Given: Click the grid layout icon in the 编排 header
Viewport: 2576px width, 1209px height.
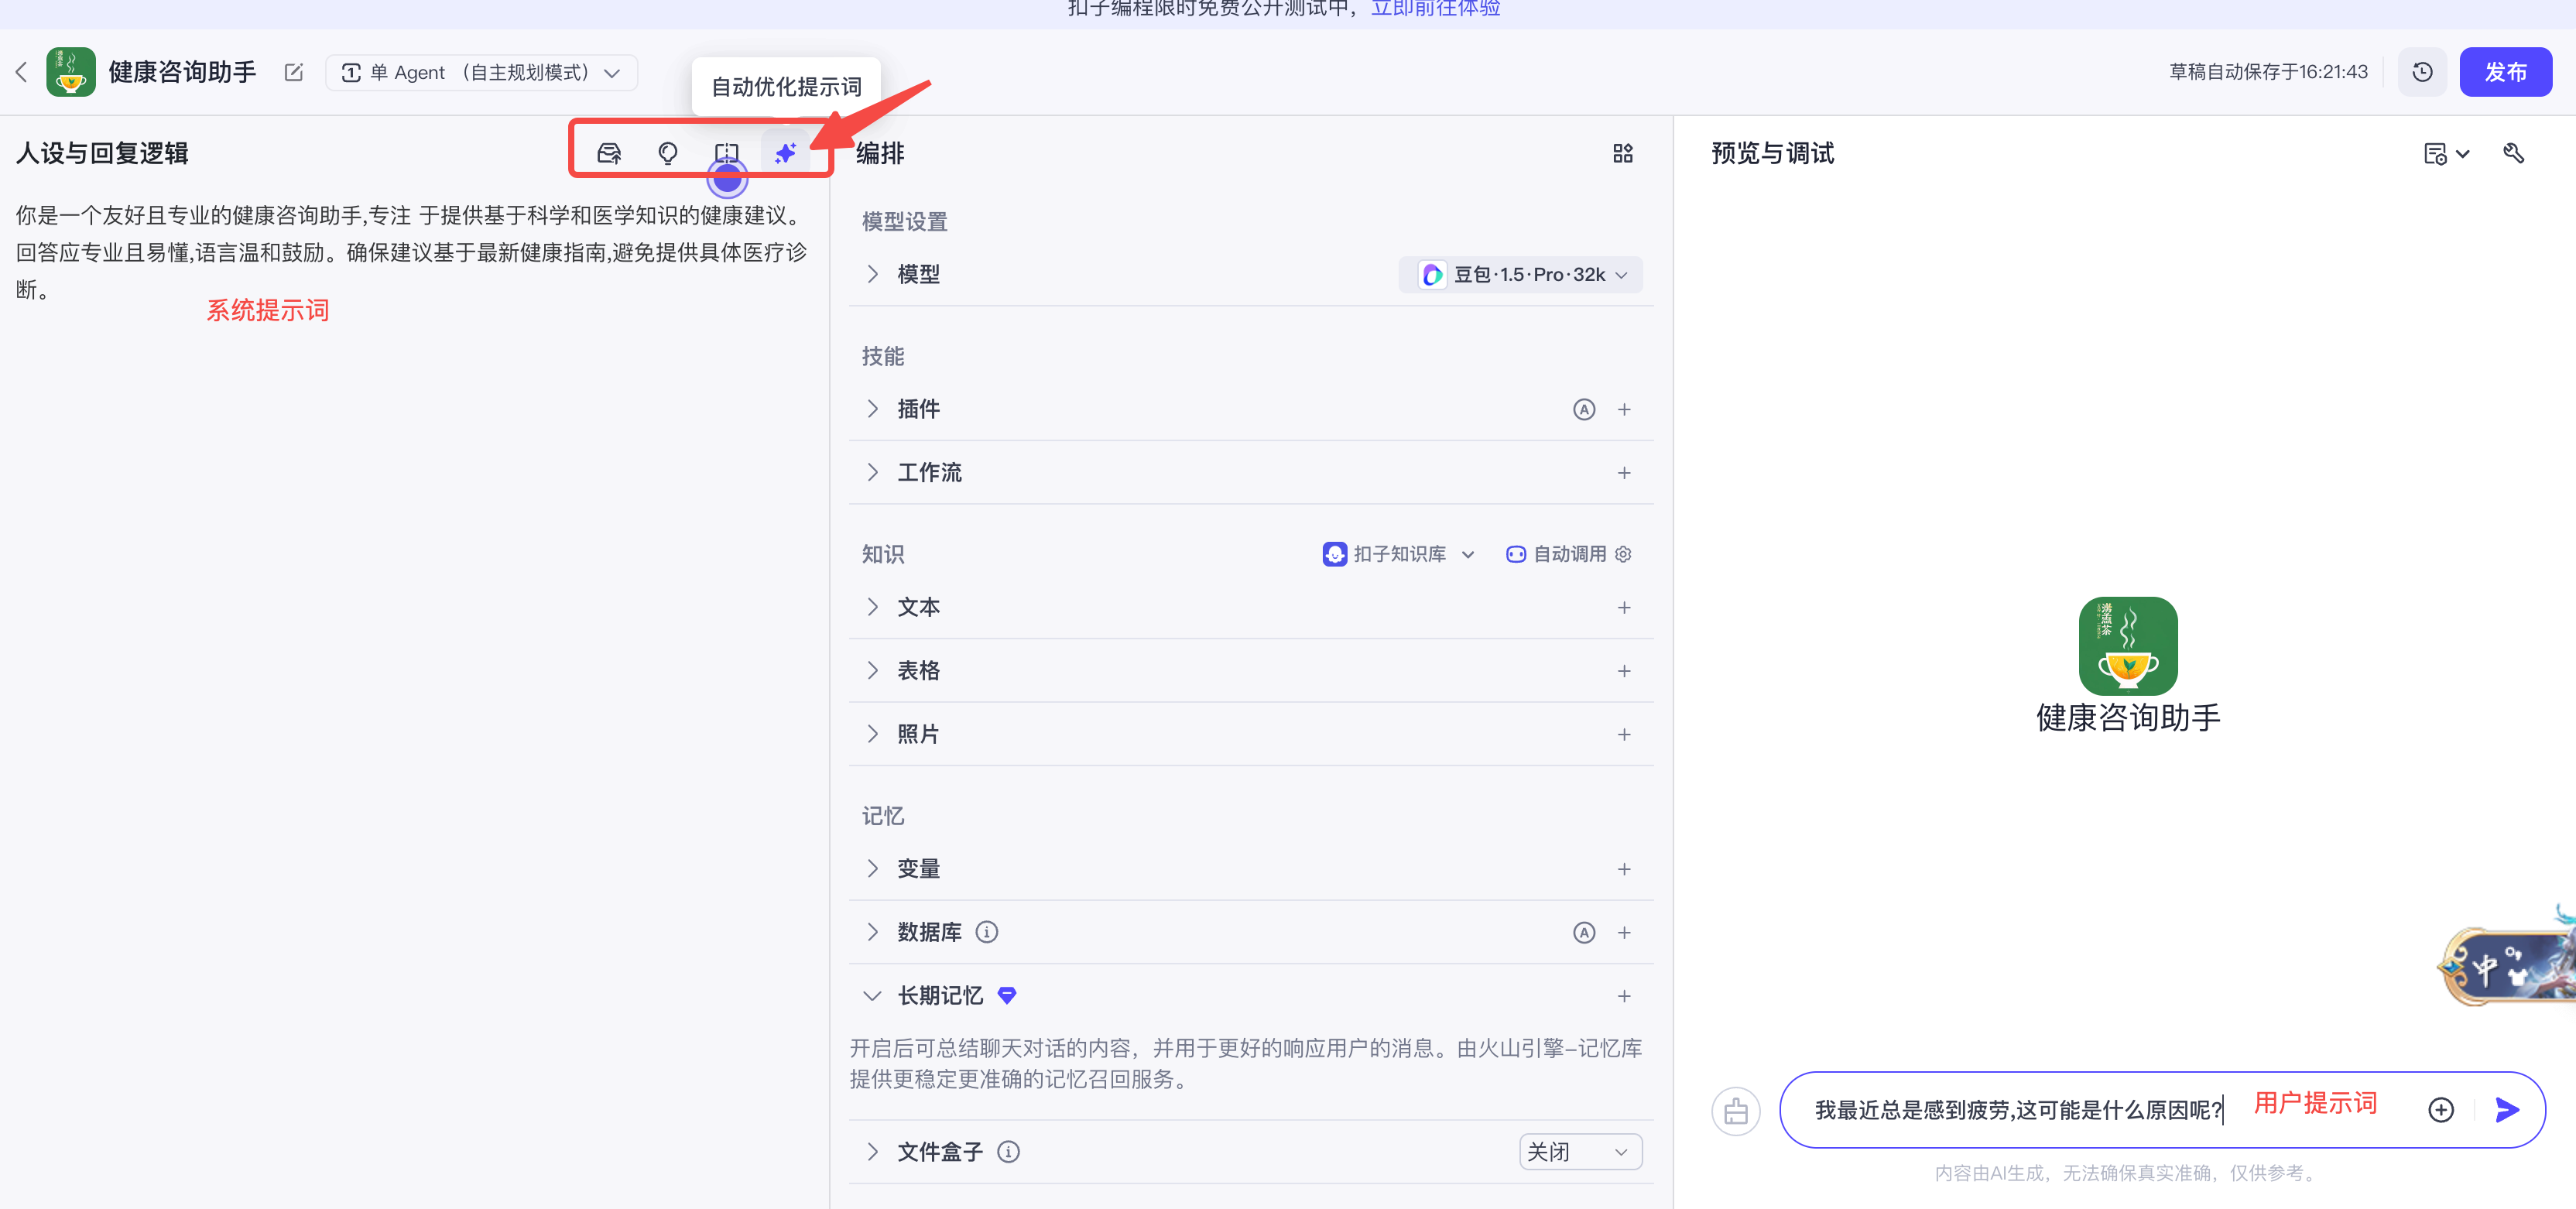Looking at the screenshot, I should 1623,153.
